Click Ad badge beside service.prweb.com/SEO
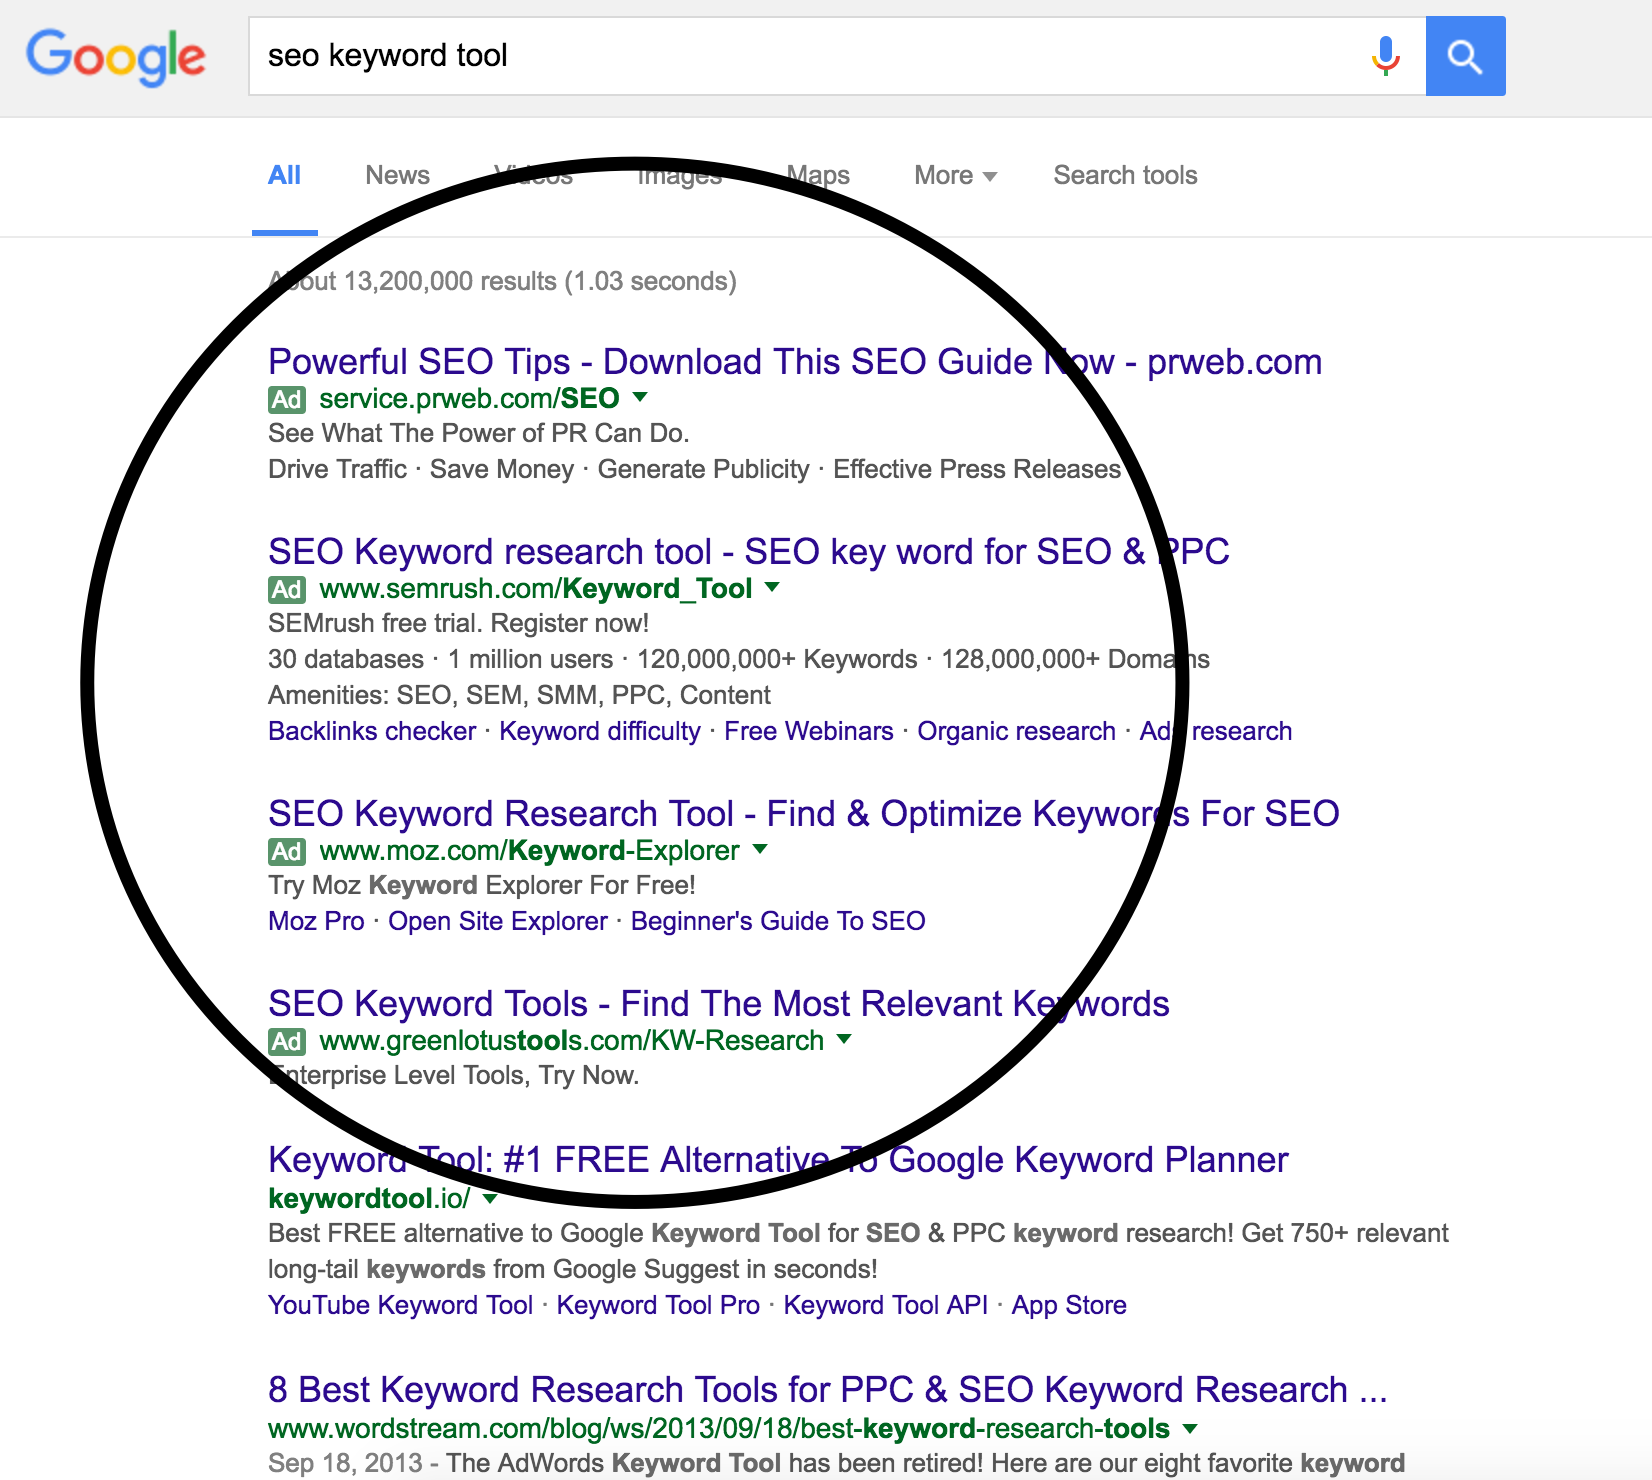This screenshot has height=1480, width=1652. [x=287, y=399]
